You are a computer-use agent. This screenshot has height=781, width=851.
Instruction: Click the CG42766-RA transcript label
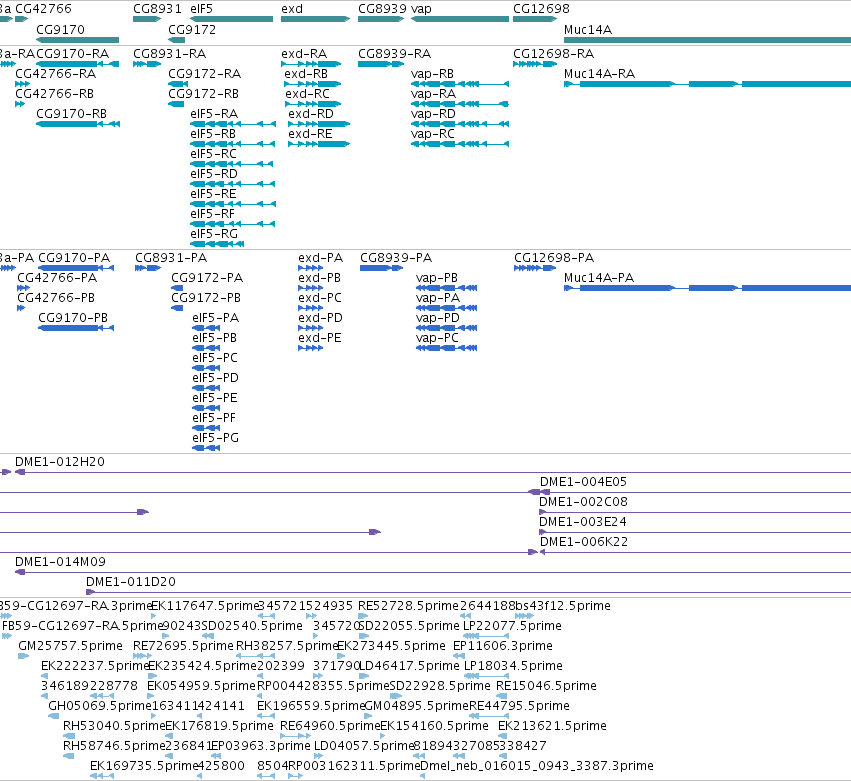point(55,74)
